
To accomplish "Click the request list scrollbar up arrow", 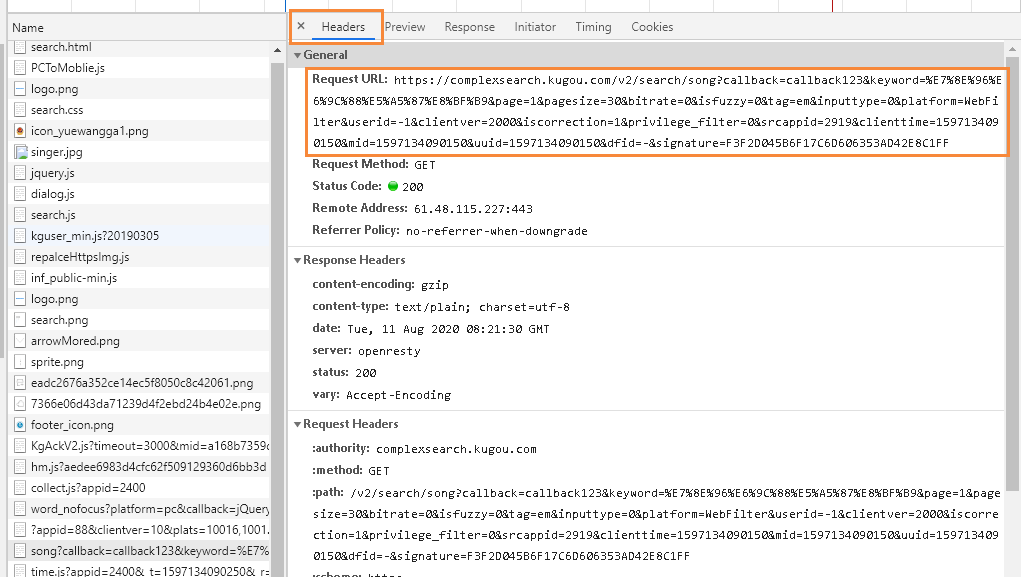I will click(x=277, y=50).
